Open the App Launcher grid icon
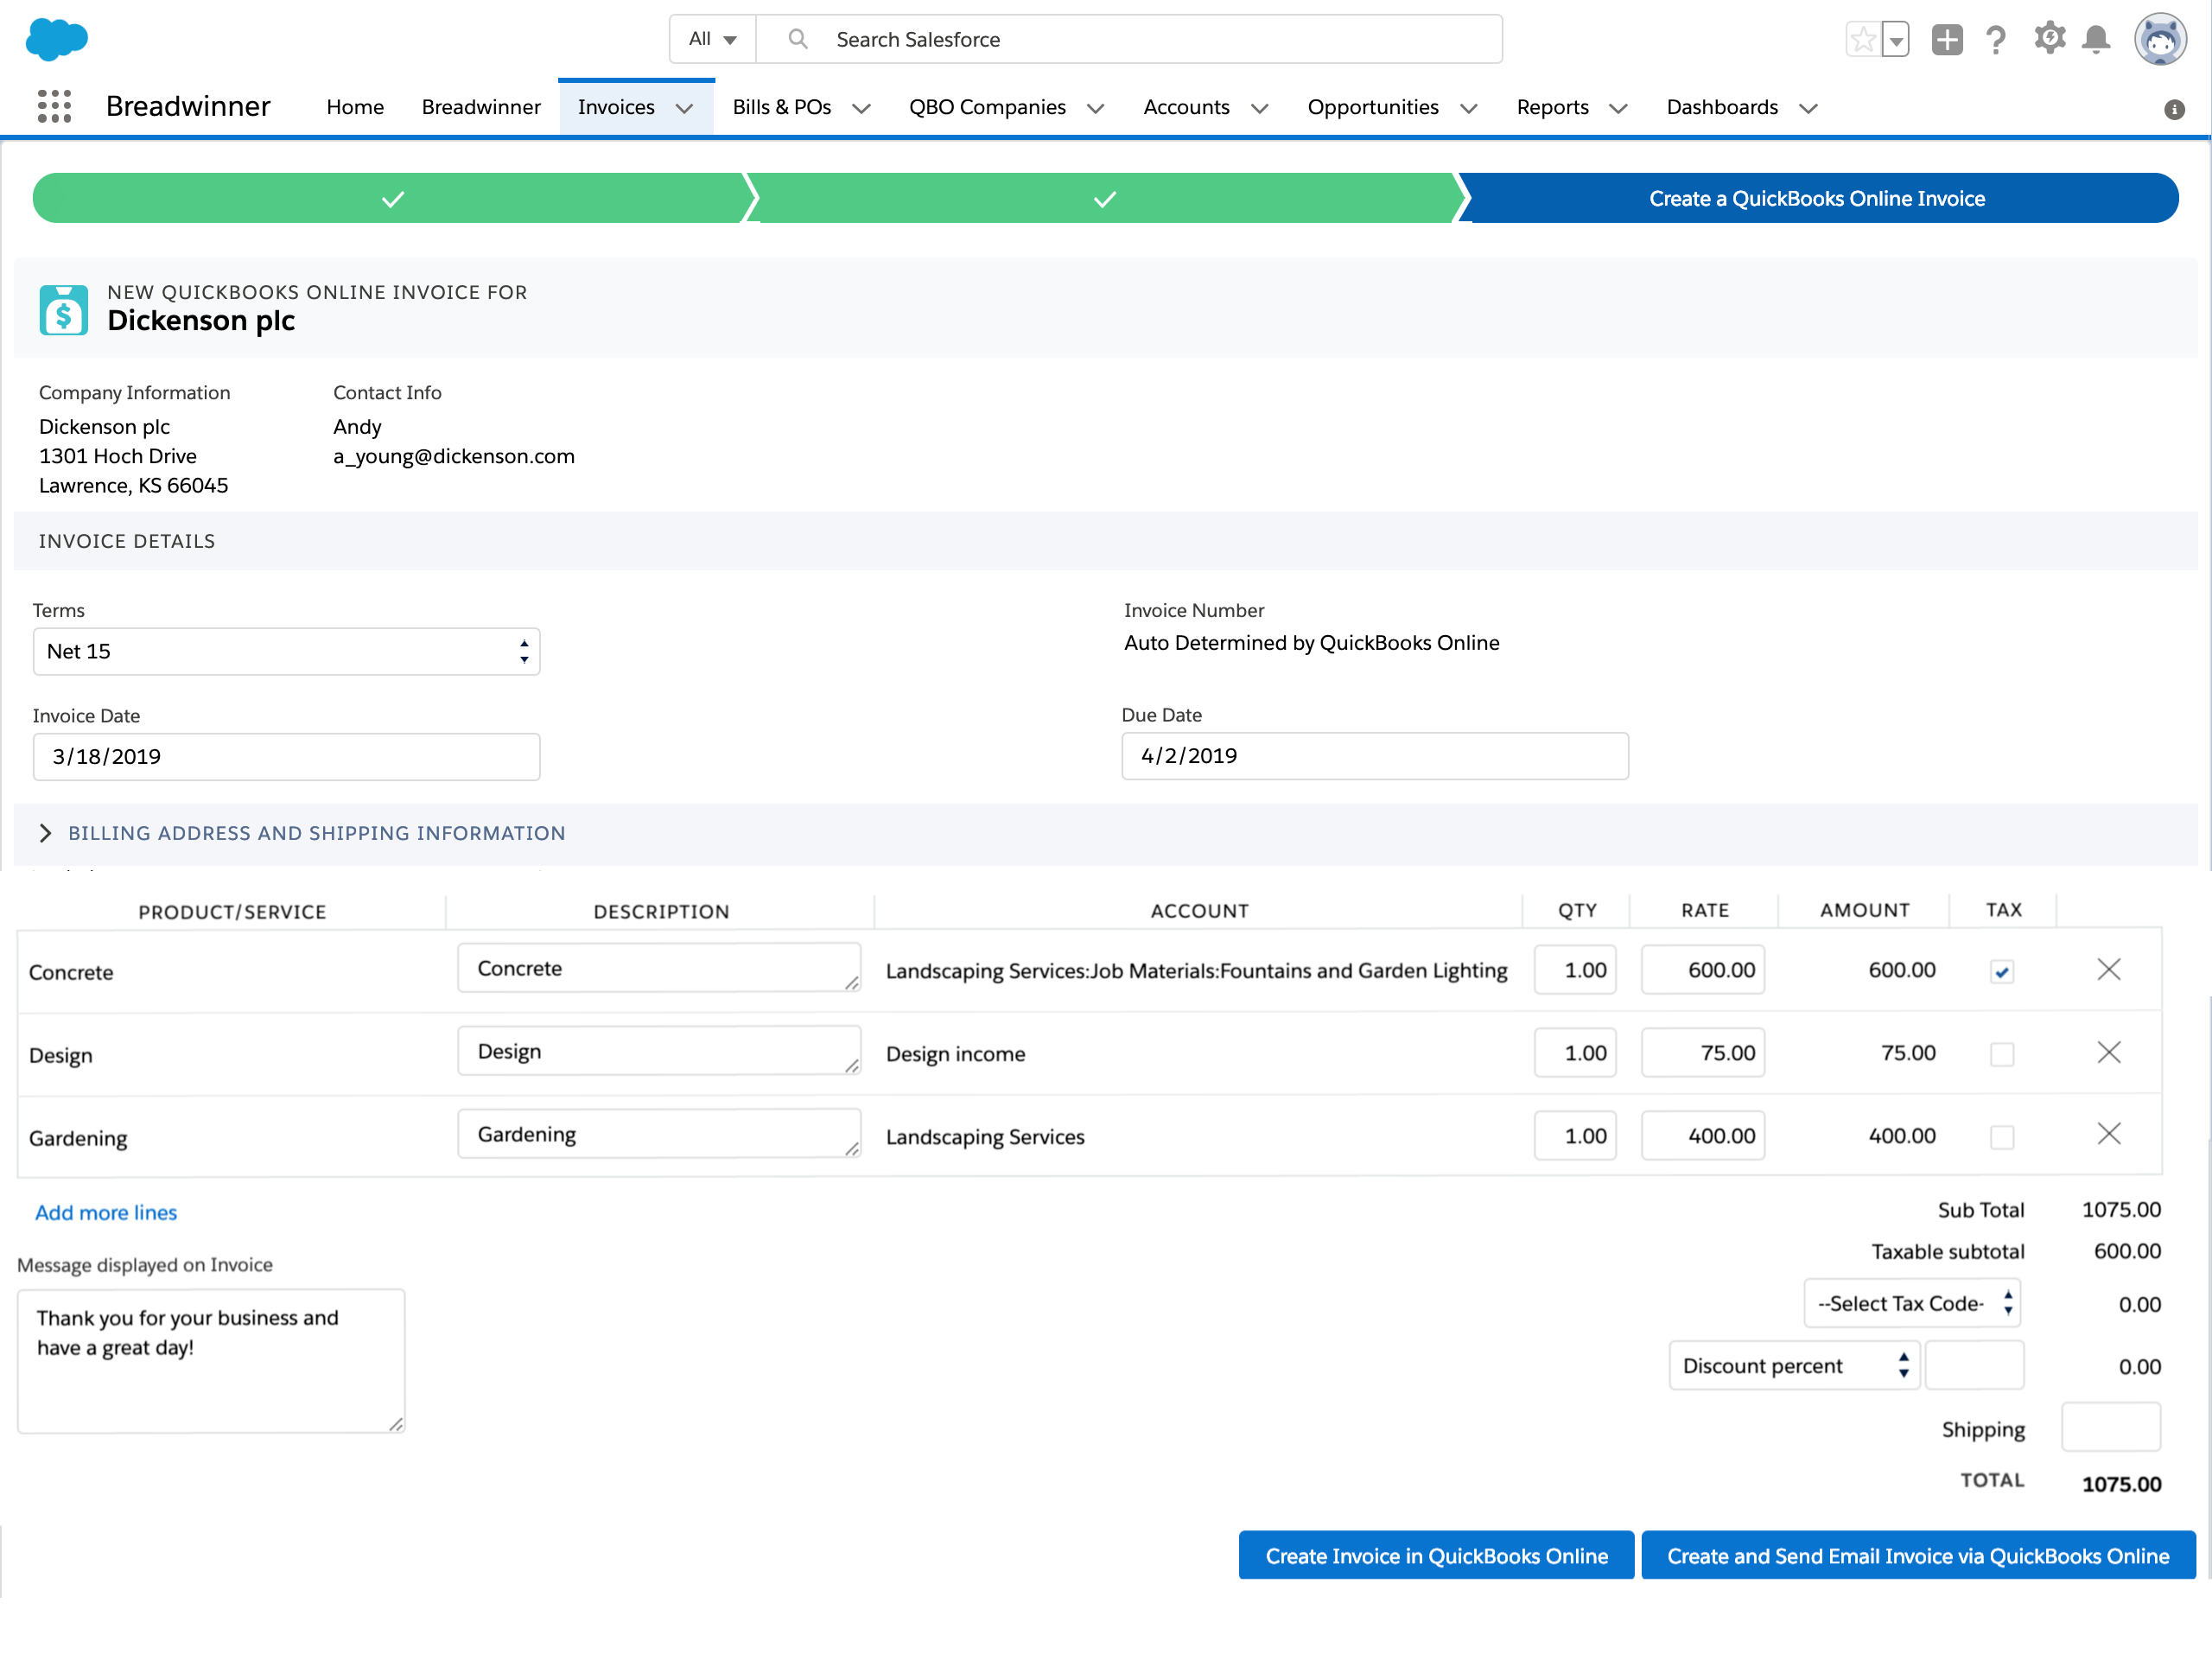This screenshot has height=1660, width=2212. 54,106
